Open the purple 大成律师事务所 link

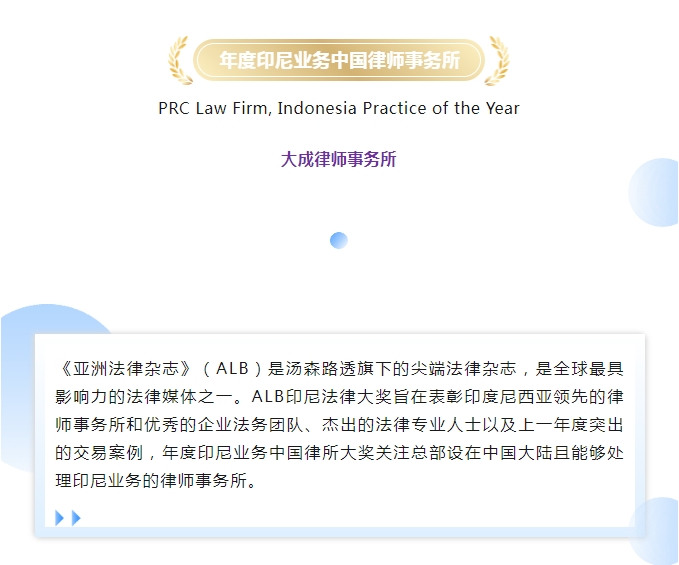pos(339,159)
